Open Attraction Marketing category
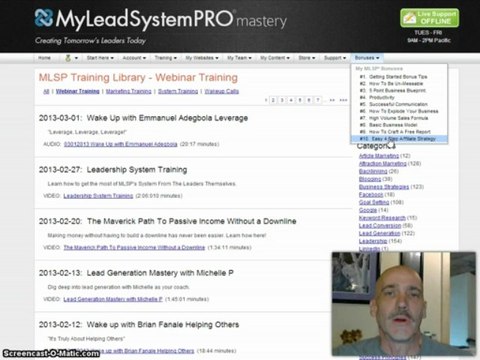Viewport: 480px width, 360px height. 383,163
